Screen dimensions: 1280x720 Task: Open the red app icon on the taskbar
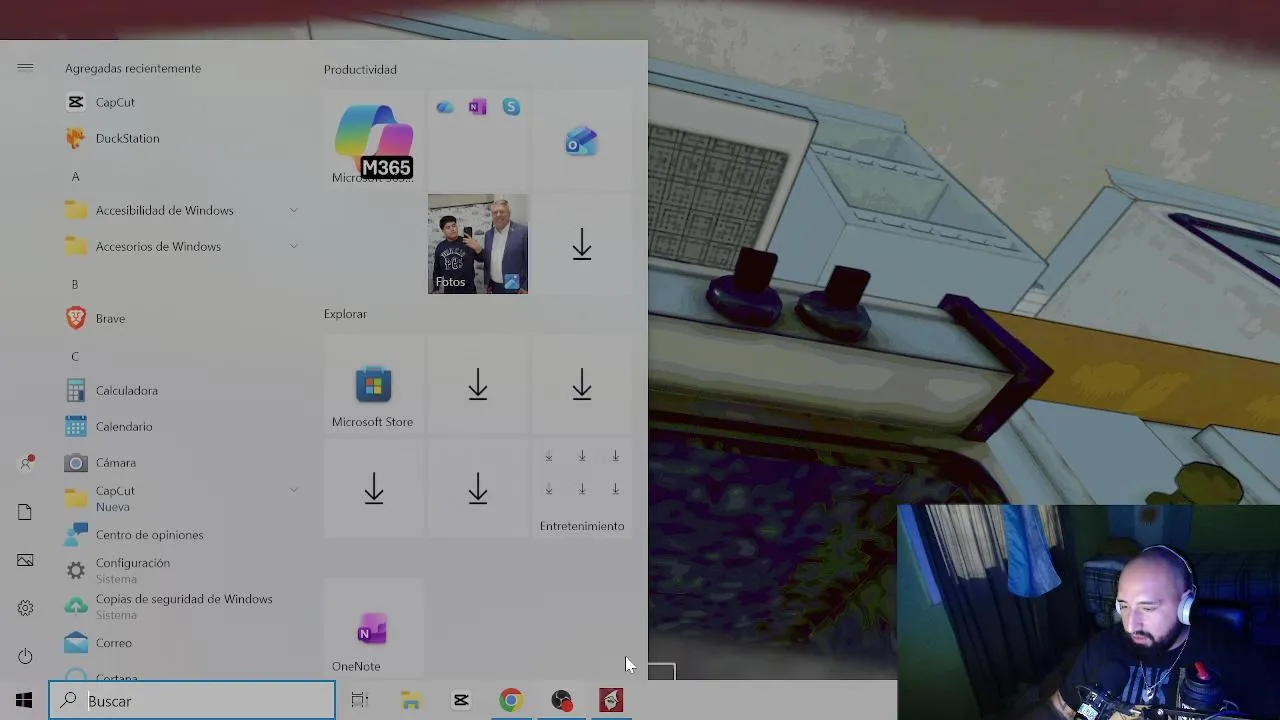coord(611,700)
